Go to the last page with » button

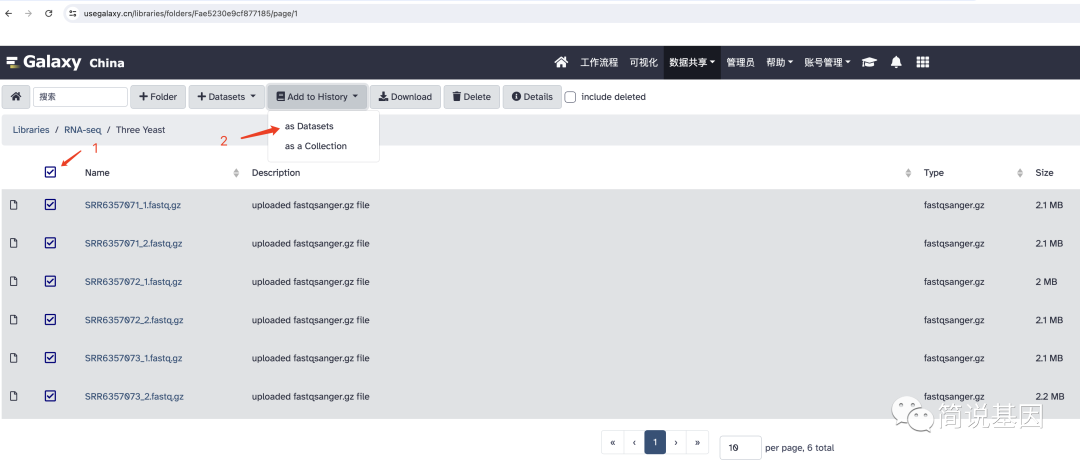pos(698,443)
